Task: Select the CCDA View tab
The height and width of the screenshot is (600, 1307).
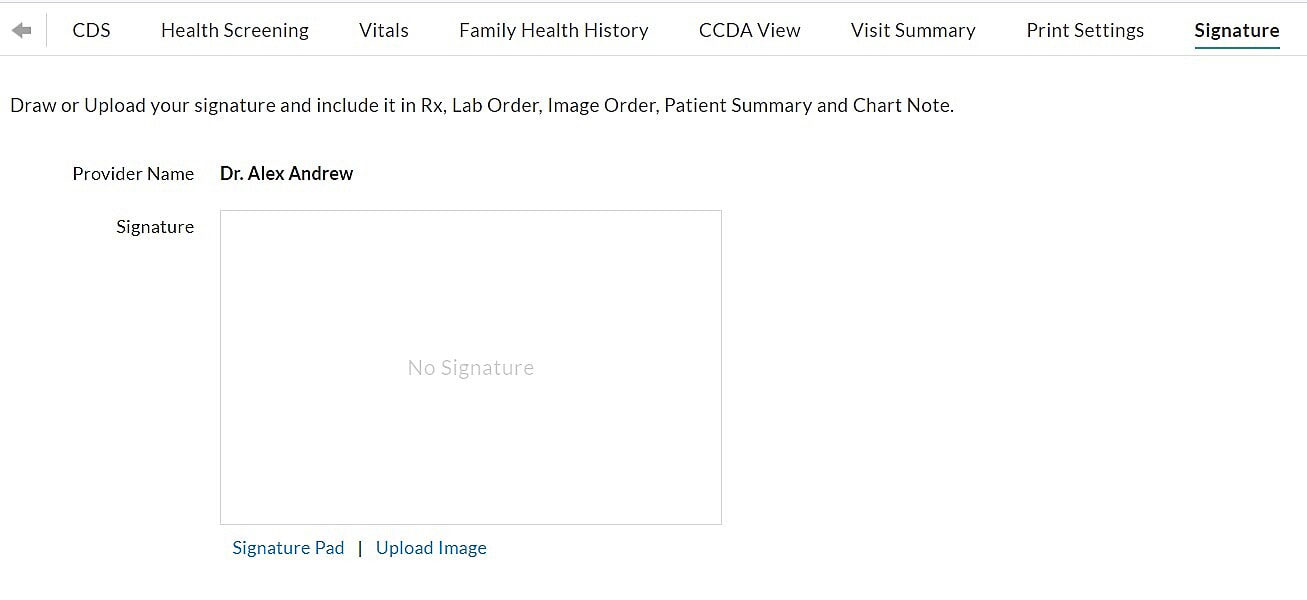Action: (x=750, y=30)
